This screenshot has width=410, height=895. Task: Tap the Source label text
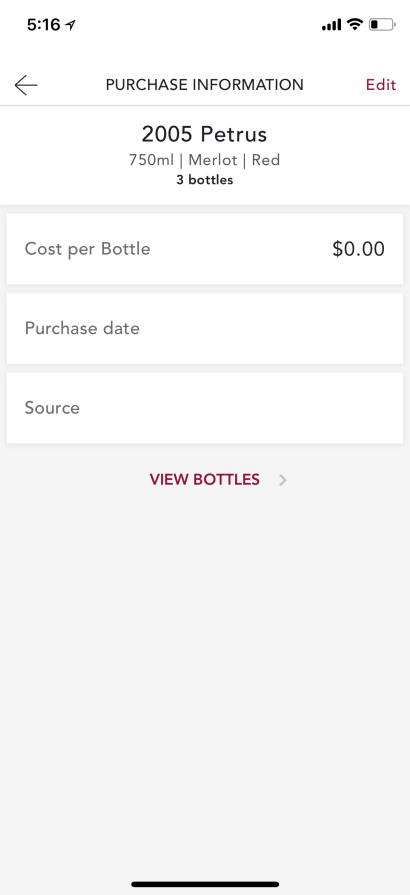(52, 408)
